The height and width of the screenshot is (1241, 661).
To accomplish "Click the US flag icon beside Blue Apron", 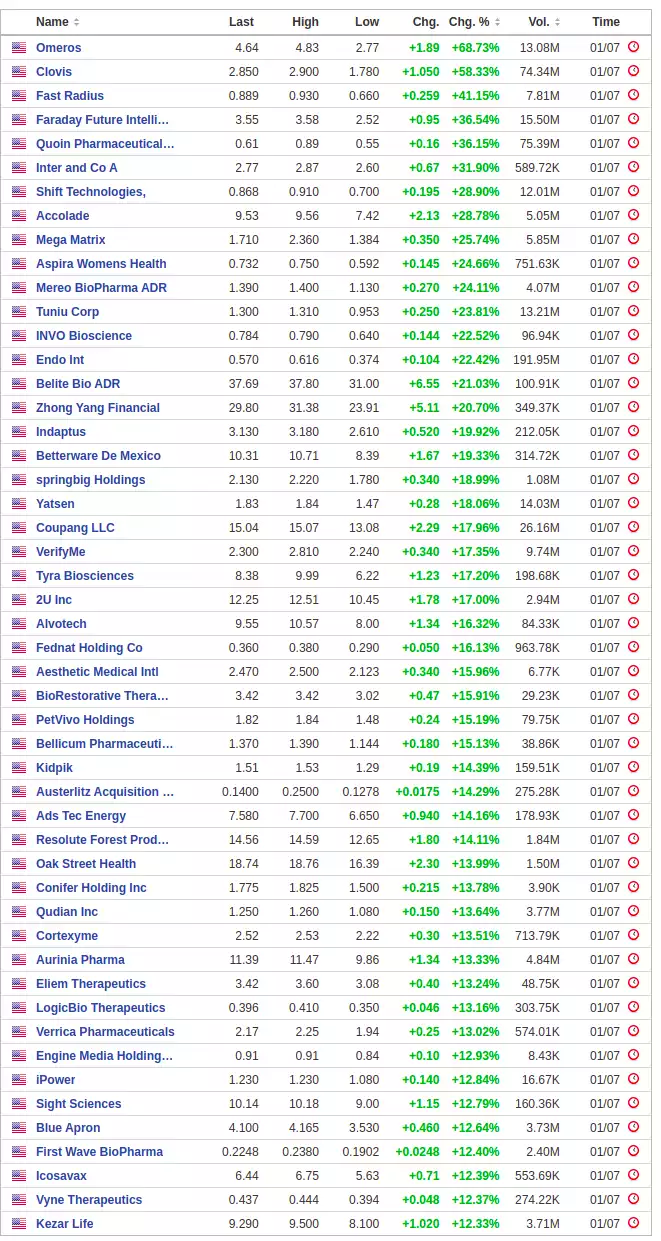I will [19, 1128].
